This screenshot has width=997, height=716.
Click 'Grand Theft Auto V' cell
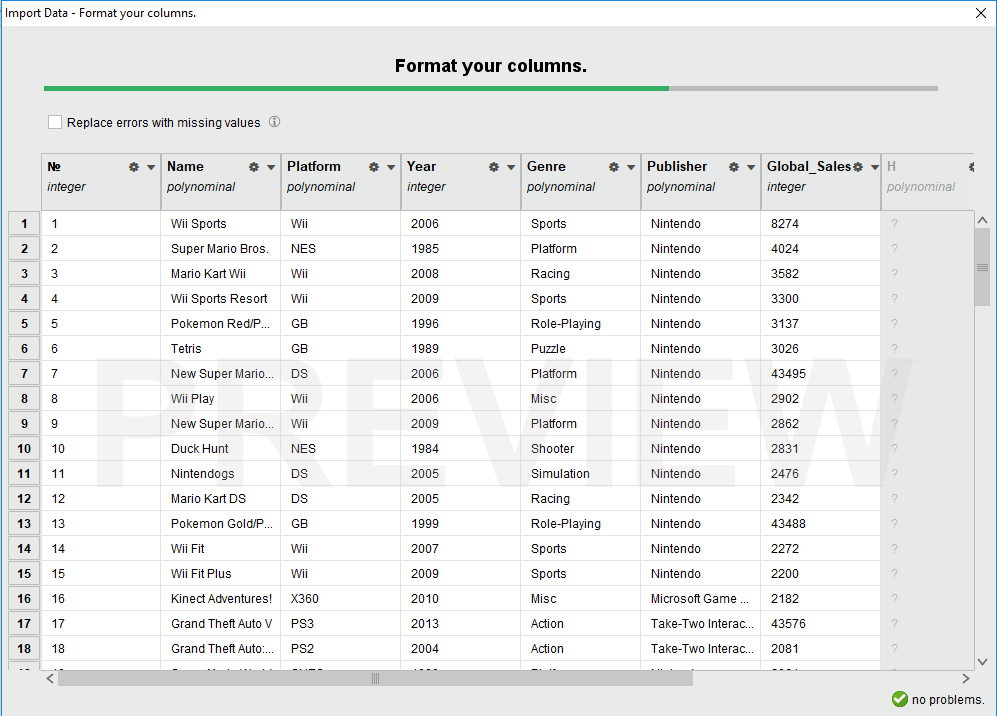pos(221,624)
